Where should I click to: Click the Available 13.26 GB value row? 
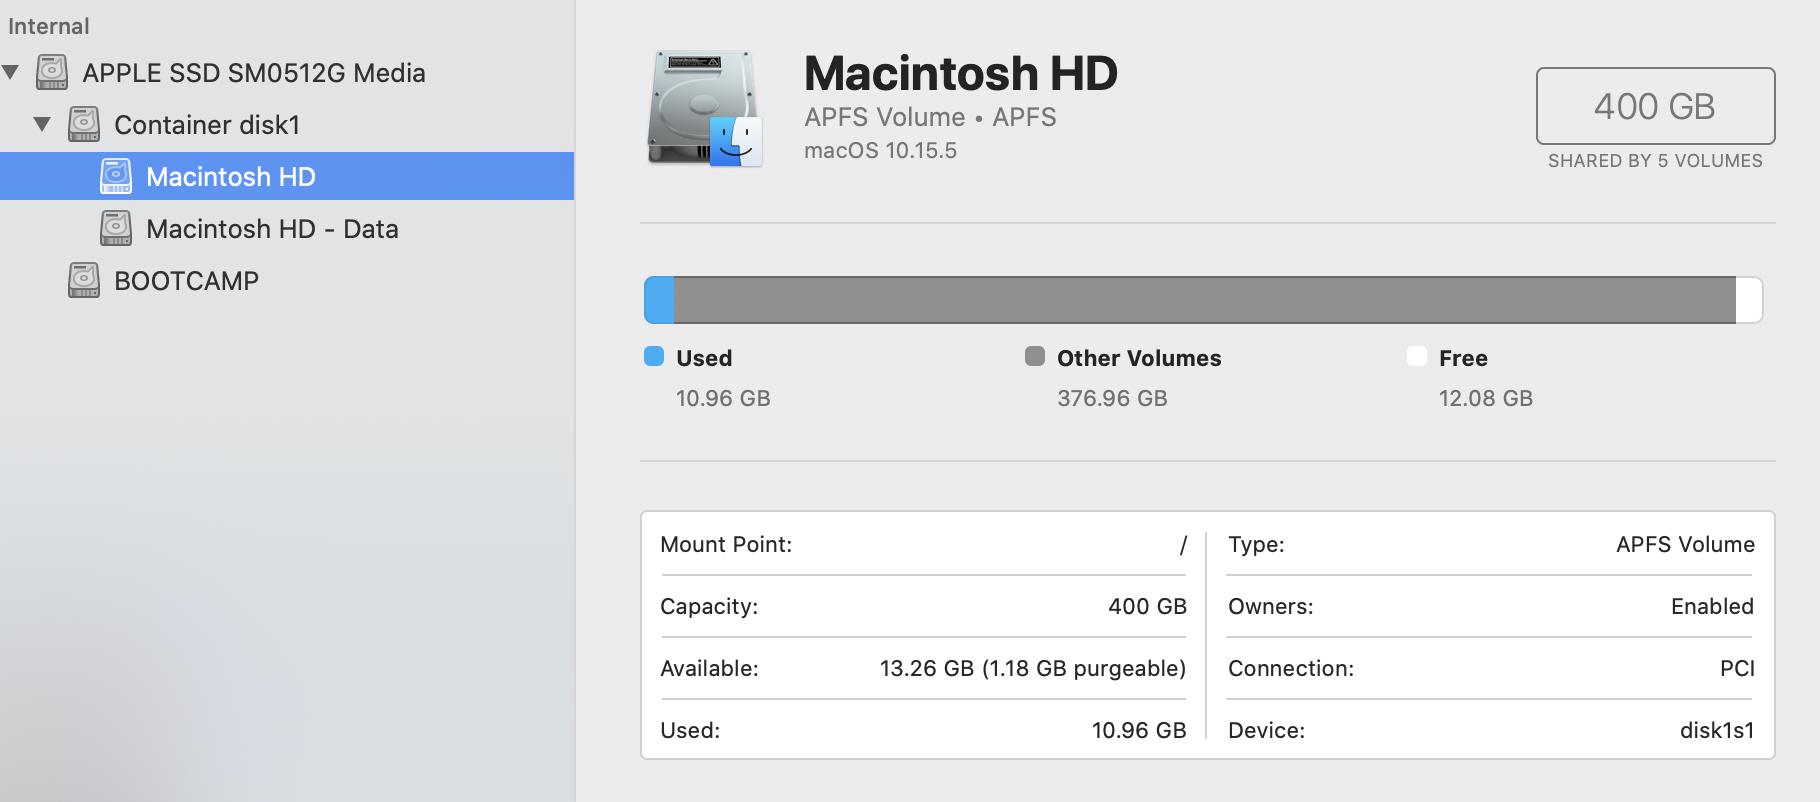coord(1032,668)
